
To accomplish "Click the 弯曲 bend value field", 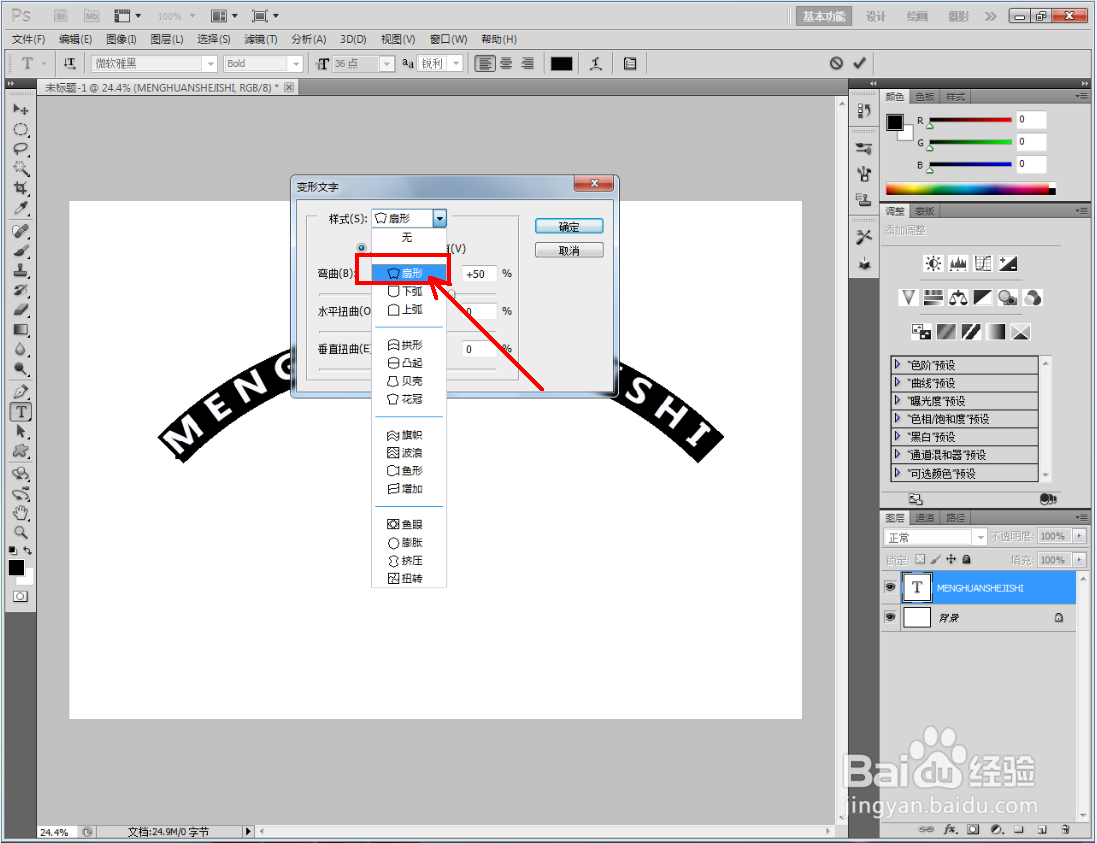I will click(479, 274).
